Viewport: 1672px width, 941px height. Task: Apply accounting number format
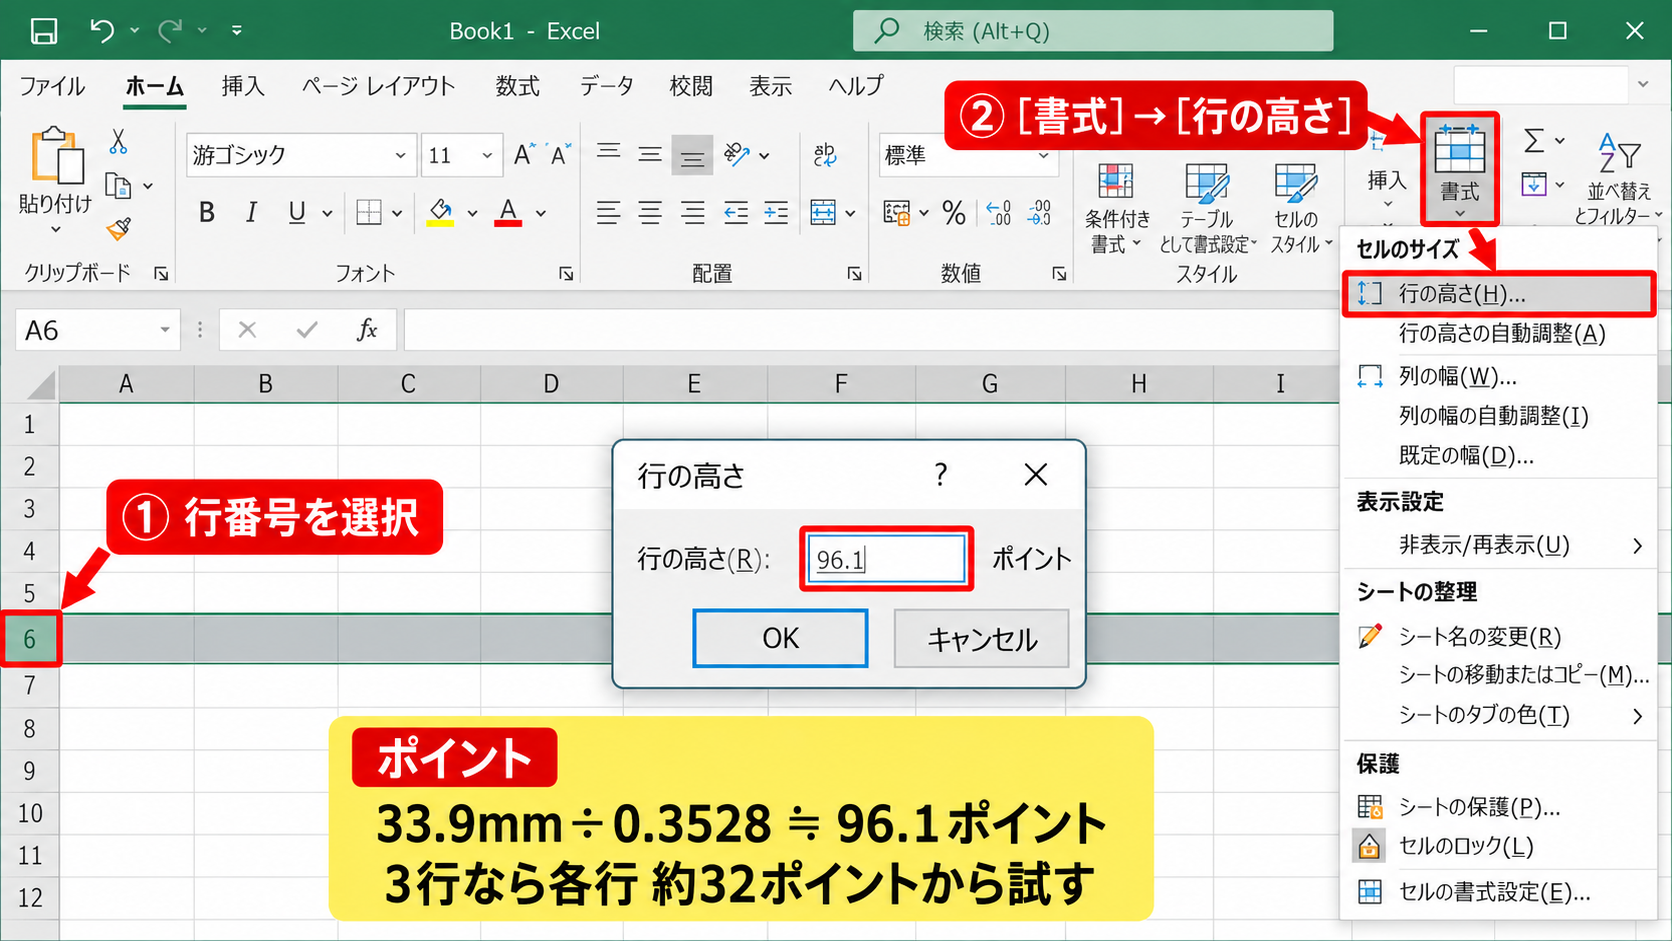pos(897,212)
